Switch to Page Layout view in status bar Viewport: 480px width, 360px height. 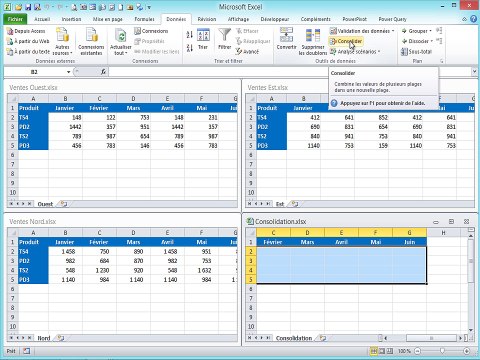point(382,351)
